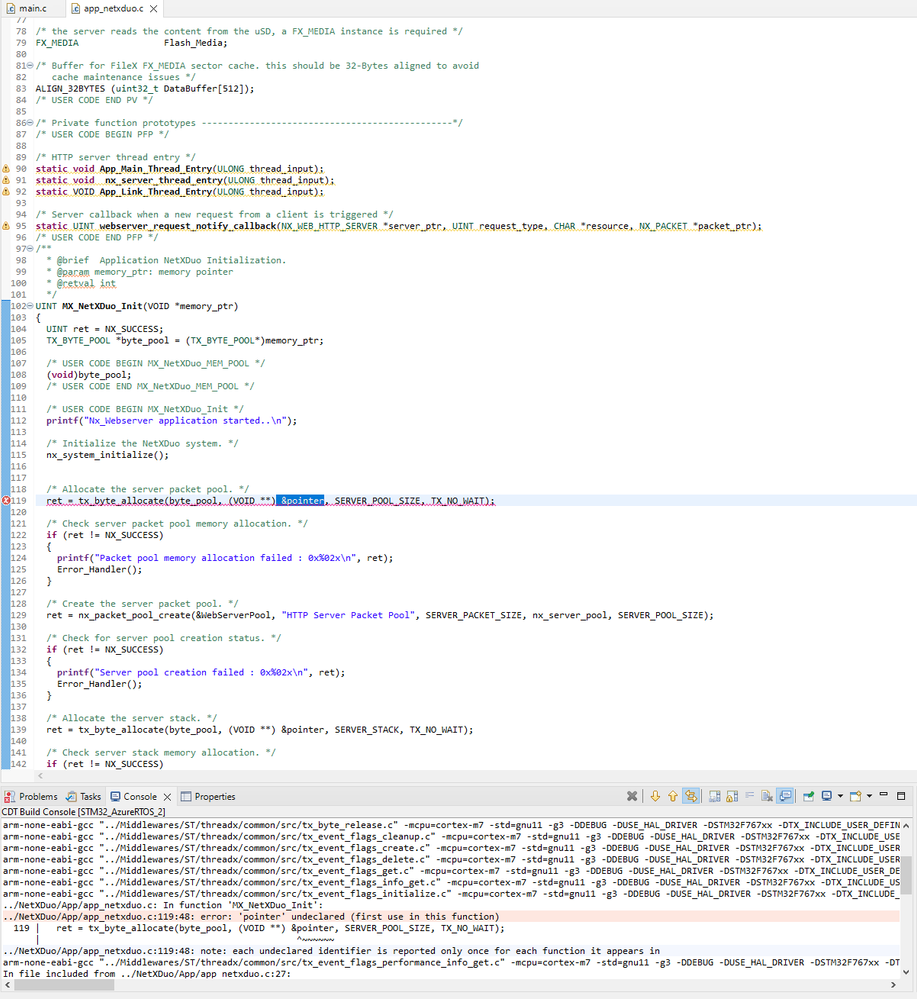Viewport: 917px width, 999px height.
Task: Click App_Link_Thread_Entry prototype on line 92
Action: 180,192
